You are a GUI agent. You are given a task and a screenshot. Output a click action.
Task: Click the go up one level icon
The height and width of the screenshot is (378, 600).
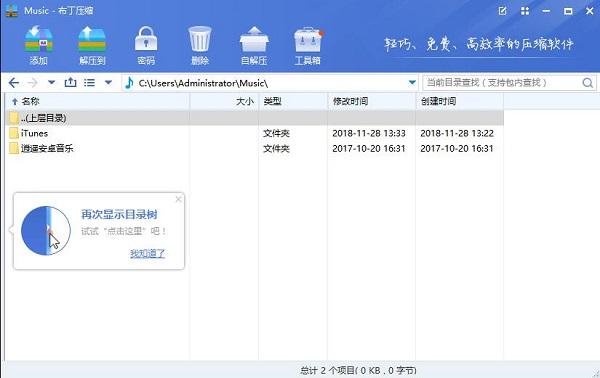[x=70, y=82]
